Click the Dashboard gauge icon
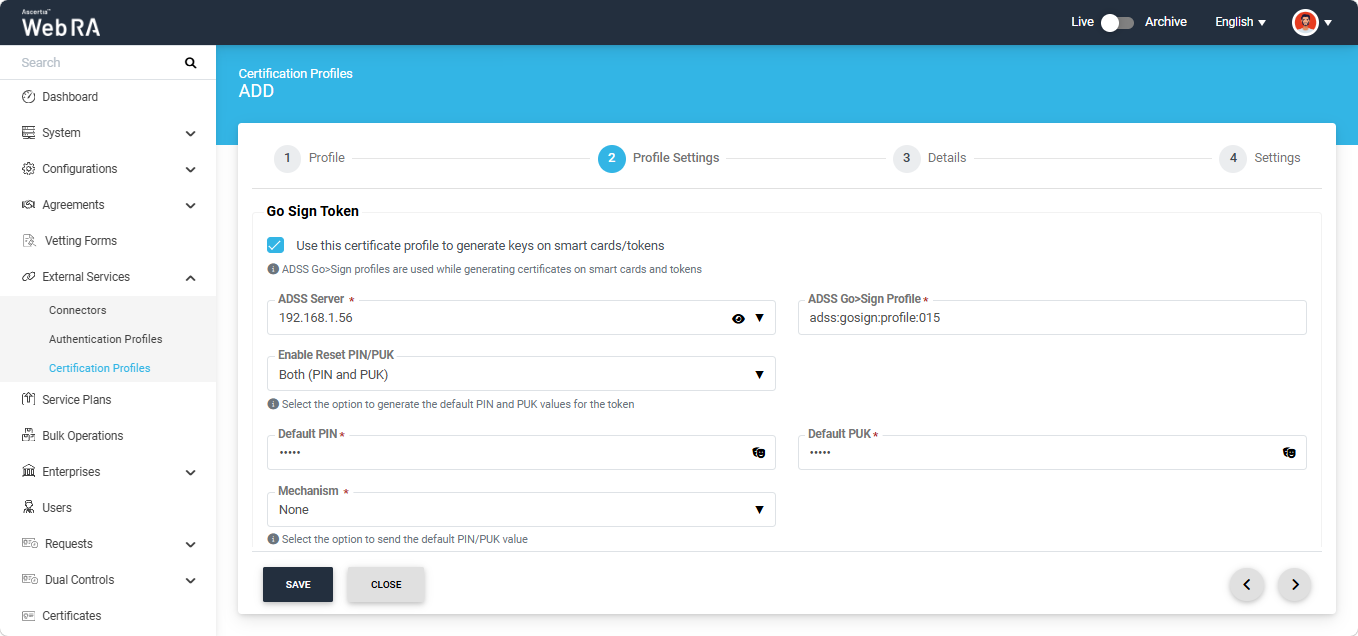Screen dimensions: 1358x636 click(x=28, y=97)
